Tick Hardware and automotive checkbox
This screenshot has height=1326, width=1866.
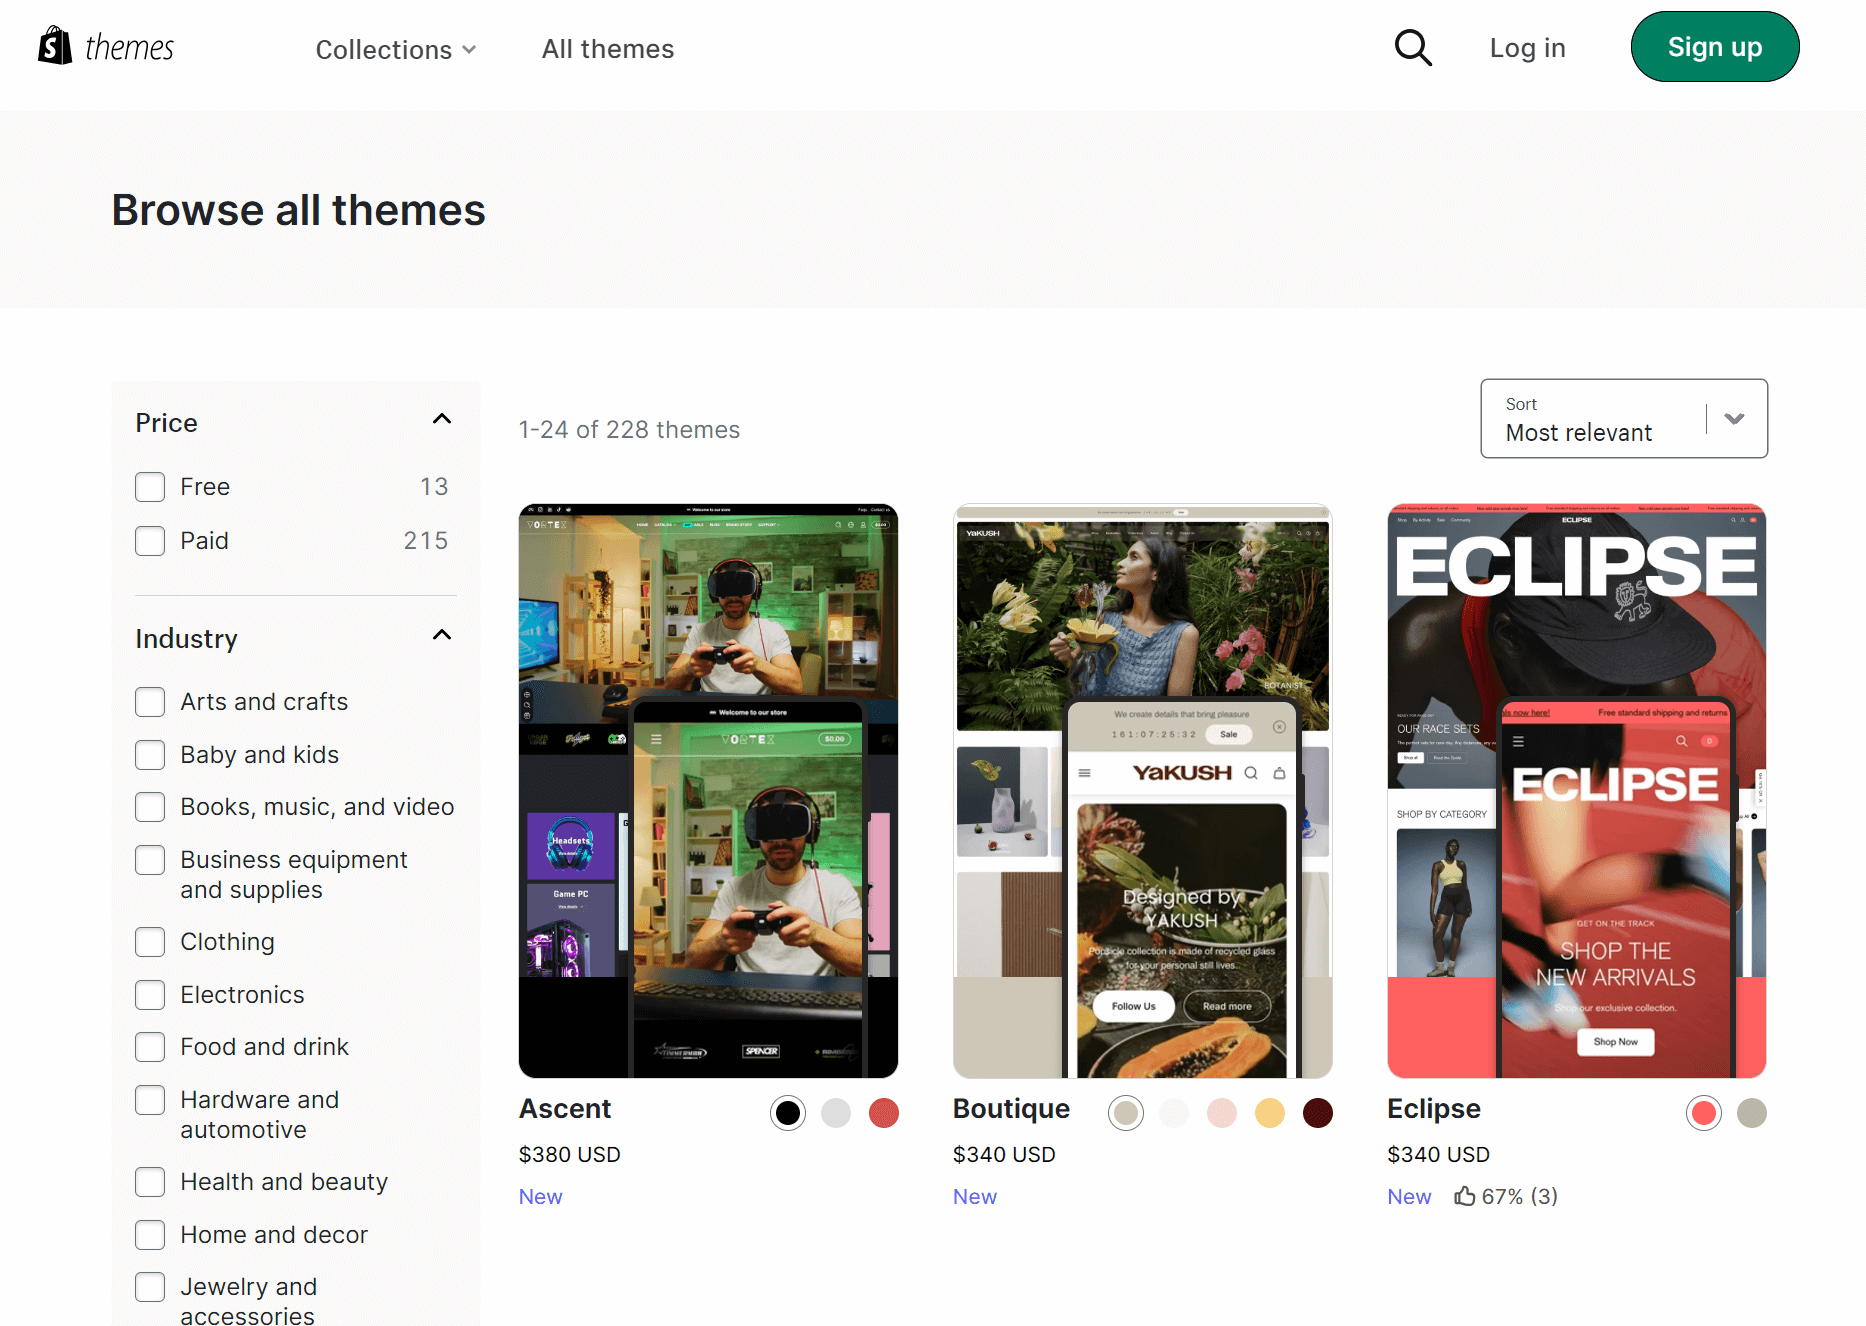(150, 1100)
